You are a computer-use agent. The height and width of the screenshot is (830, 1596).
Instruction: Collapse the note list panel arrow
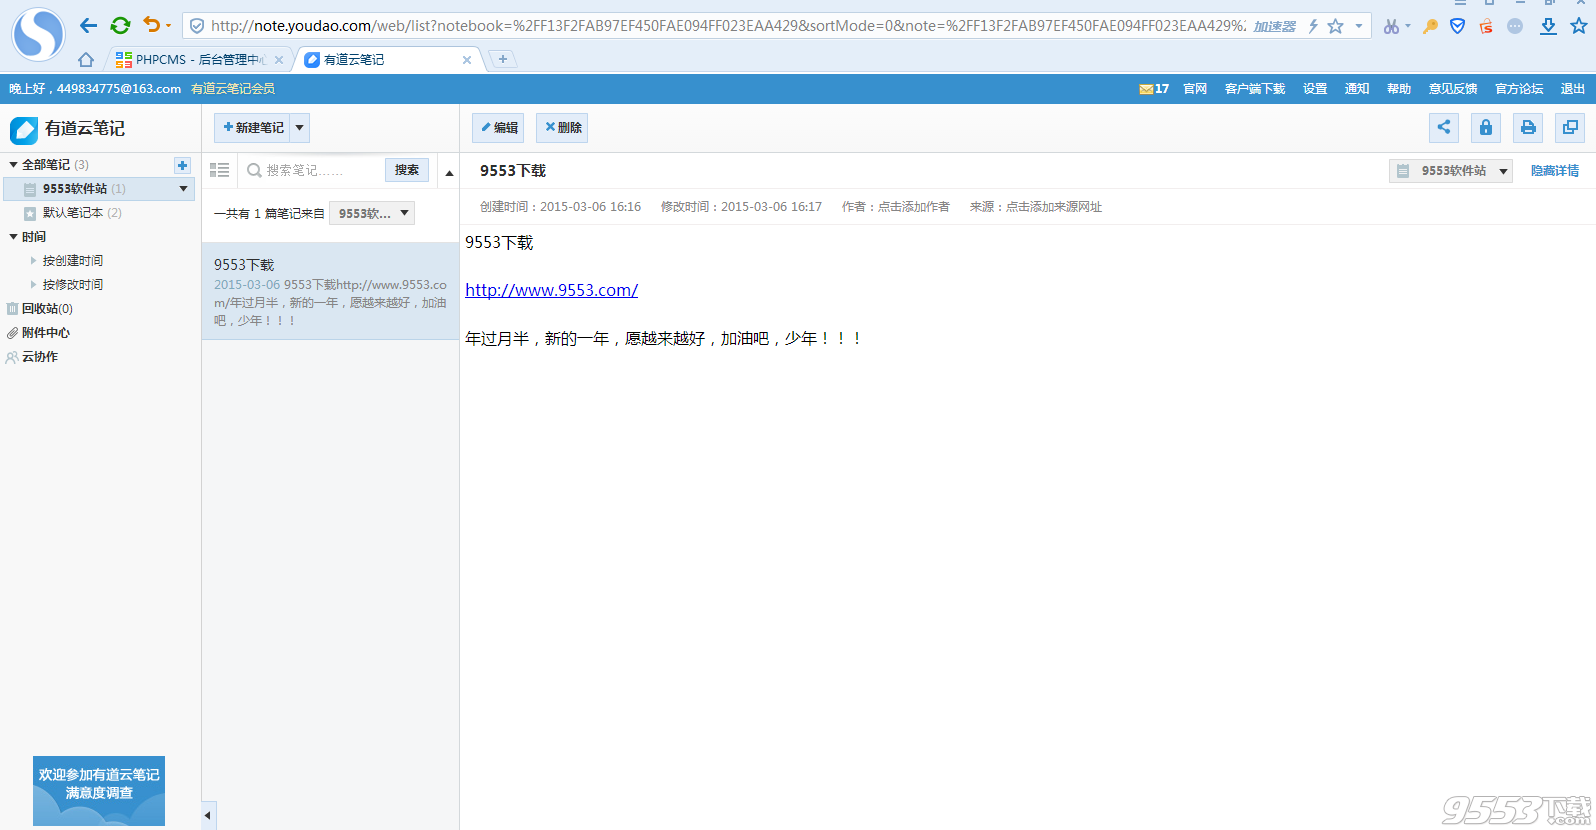(x=208, y=815)
